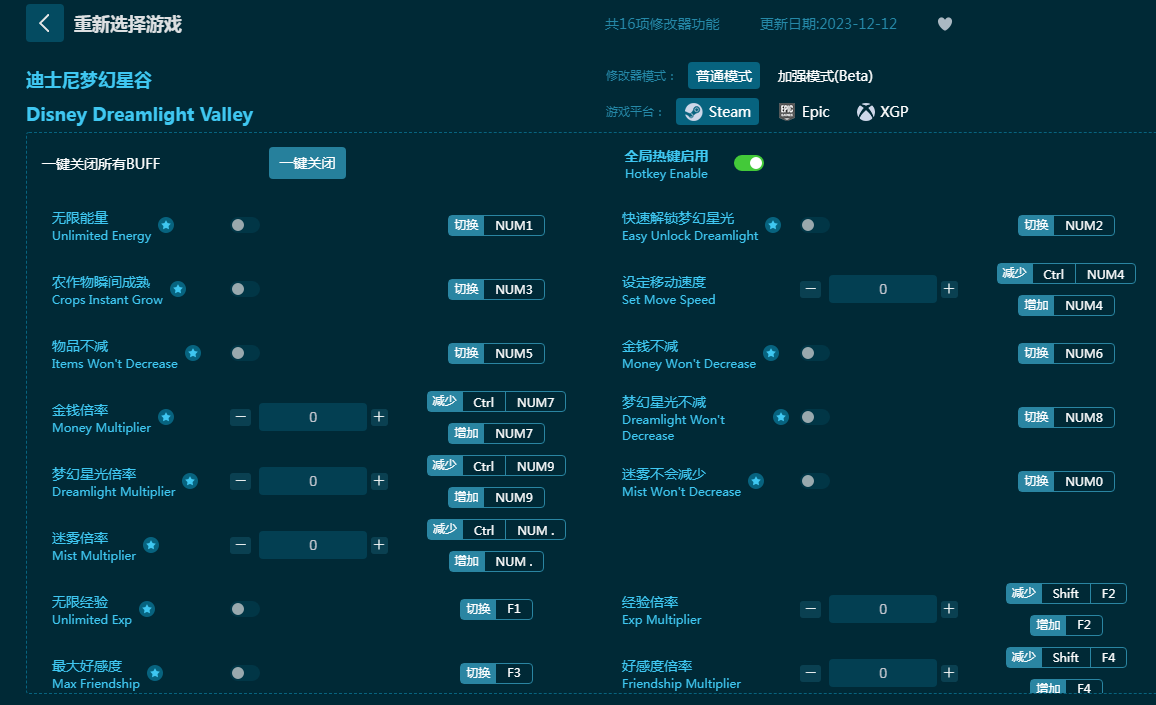Decrease Exp Multiplier with the minus button

pyautogui.click(x=810, y=609)
